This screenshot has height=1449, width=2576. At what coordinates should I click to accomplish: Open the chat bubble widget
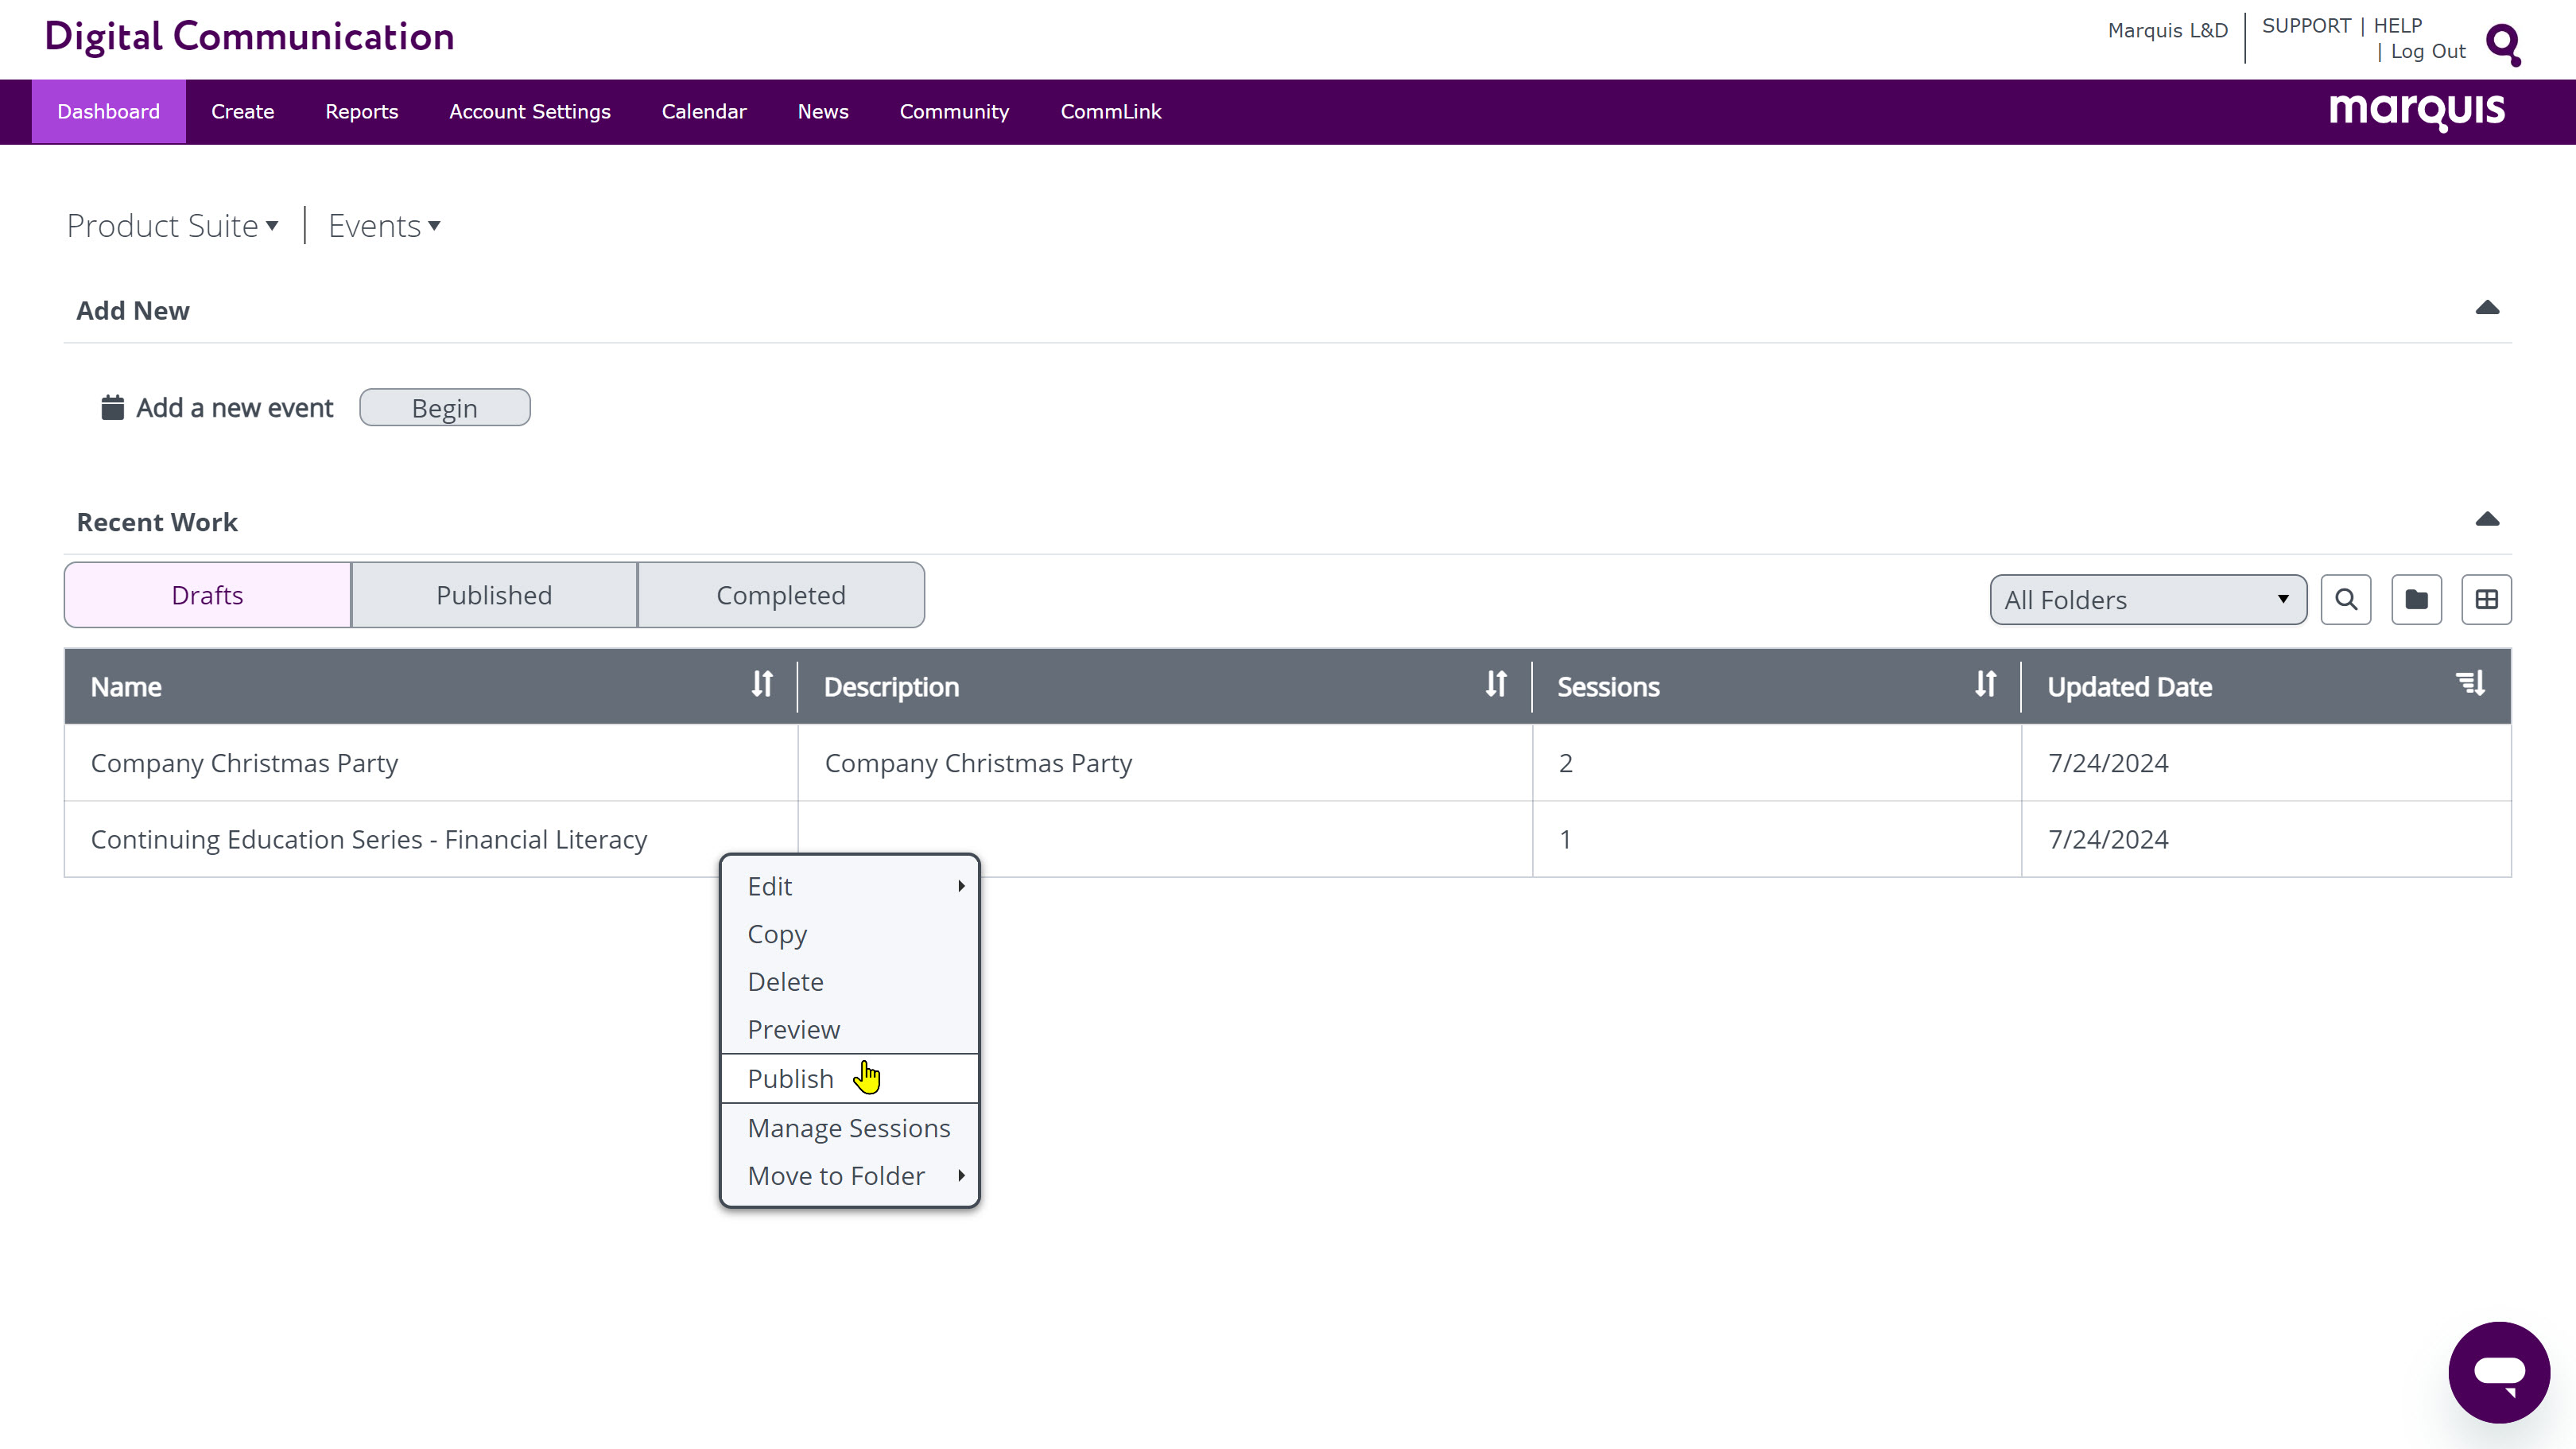coord(2498,1372)
